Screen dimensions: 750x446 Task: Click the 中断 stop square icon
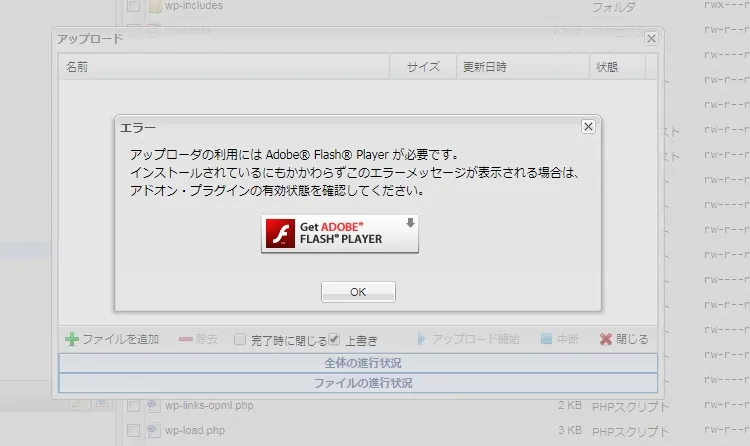pyautogui.click(x=546, y=339)
